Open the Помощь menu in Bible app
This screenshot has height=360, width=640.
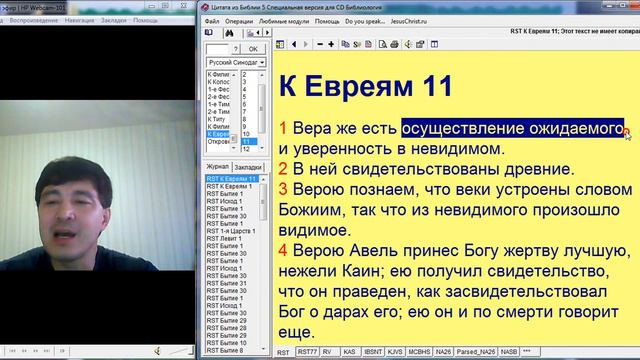pos(327,21)
